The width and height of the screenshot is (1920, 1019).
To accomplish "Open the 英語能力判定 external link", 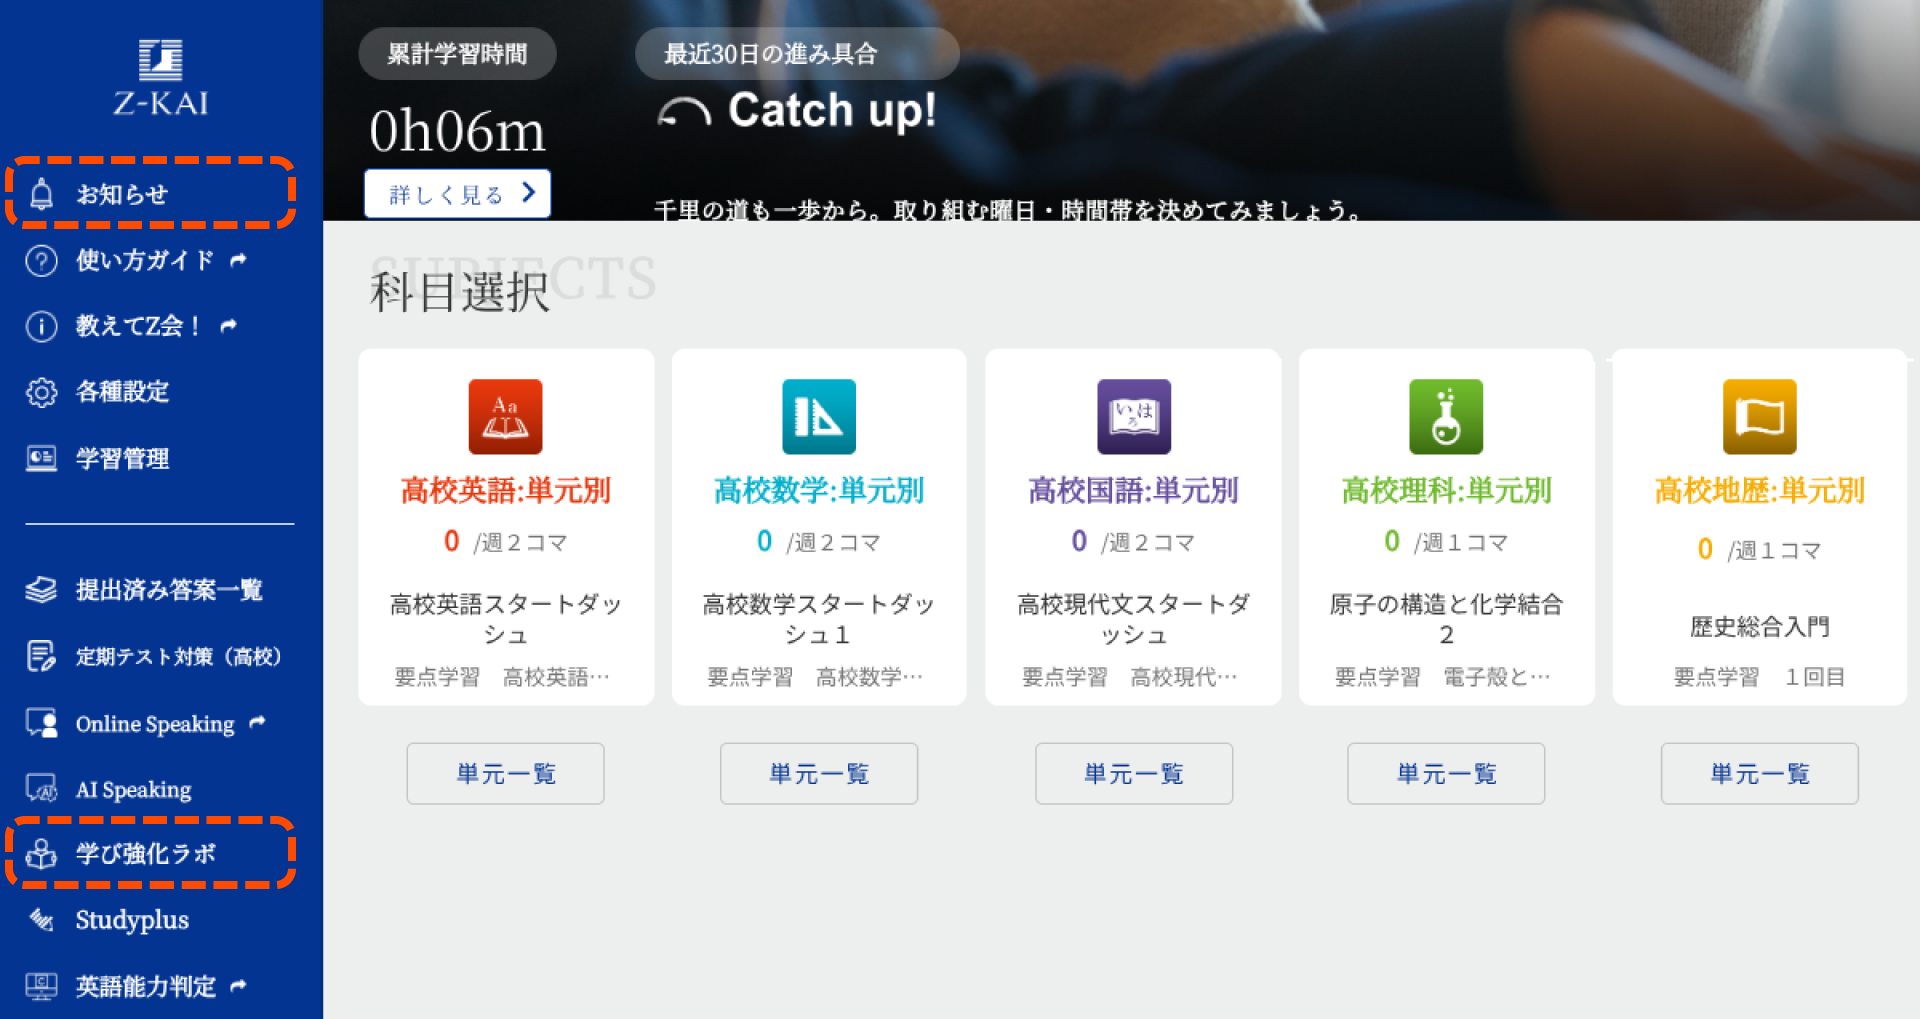I will 146,987.
